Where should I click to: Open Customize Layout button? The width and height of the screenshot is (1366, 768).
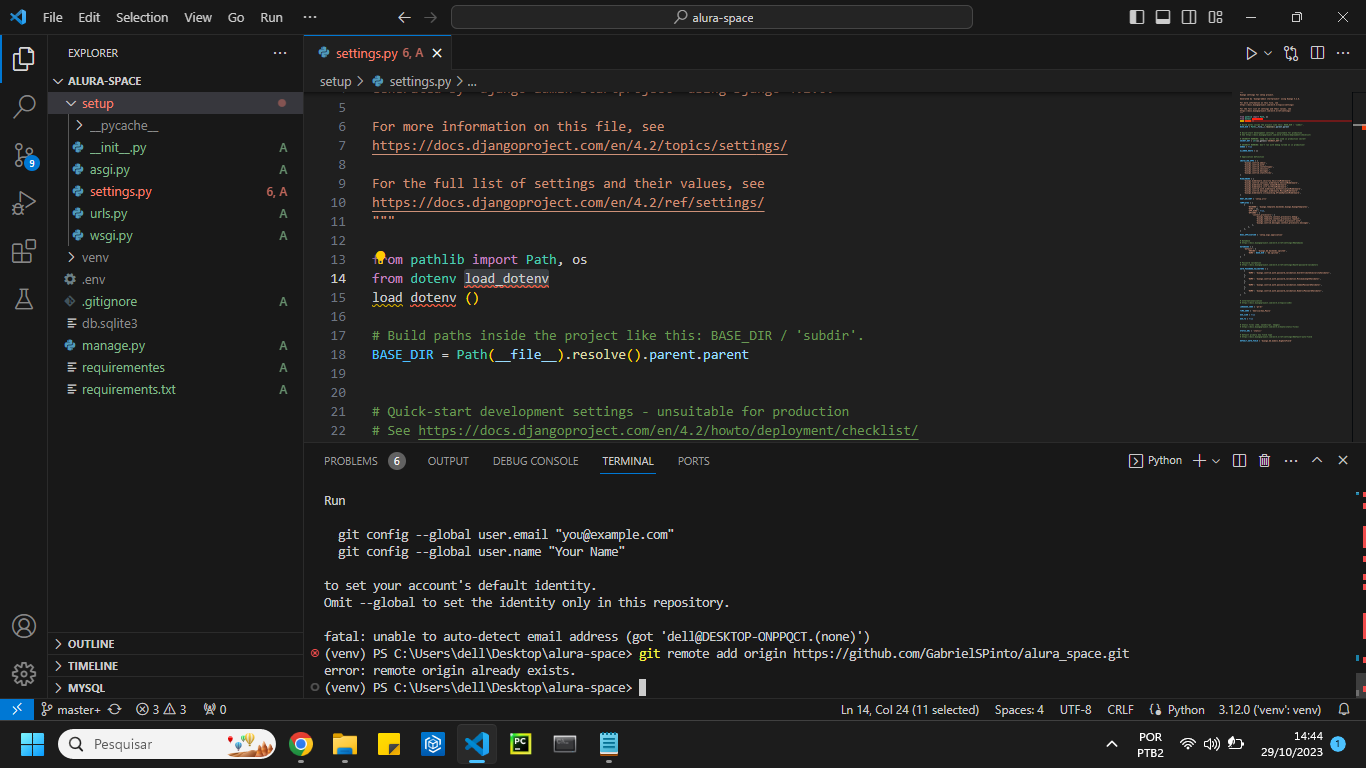(x=1215, y=18)
